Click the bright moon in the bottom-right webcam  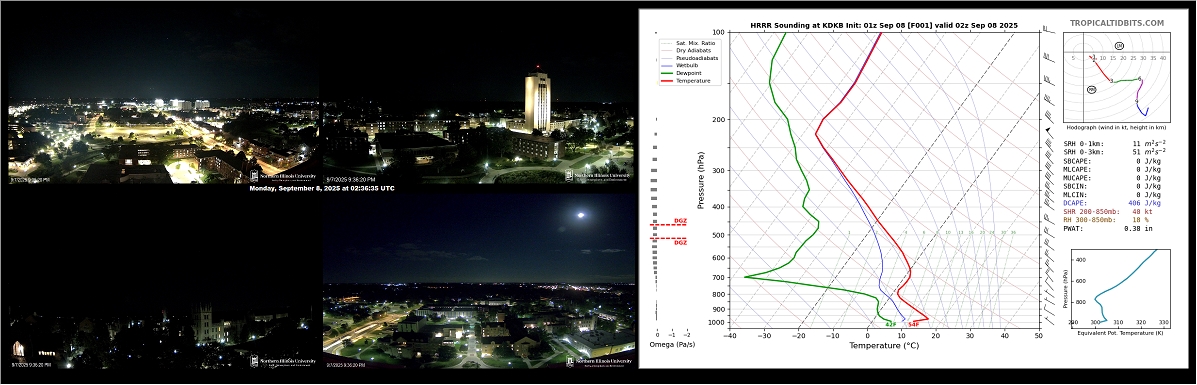pyautogui.click(x=582, y=215)
